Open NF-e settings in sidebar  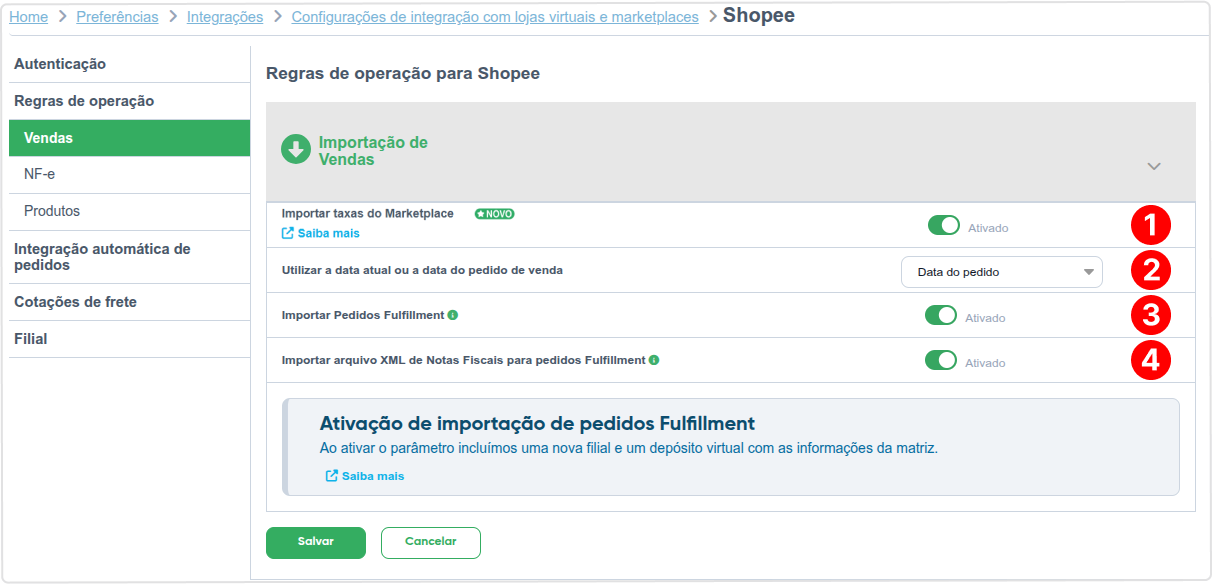pos(129,175)
